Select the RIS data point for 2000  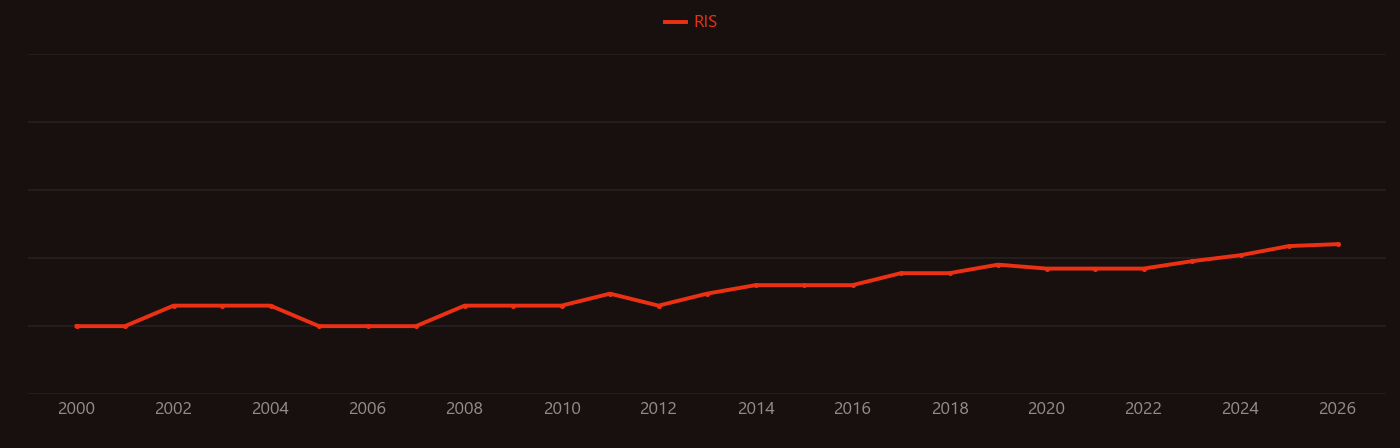point(77,326)
